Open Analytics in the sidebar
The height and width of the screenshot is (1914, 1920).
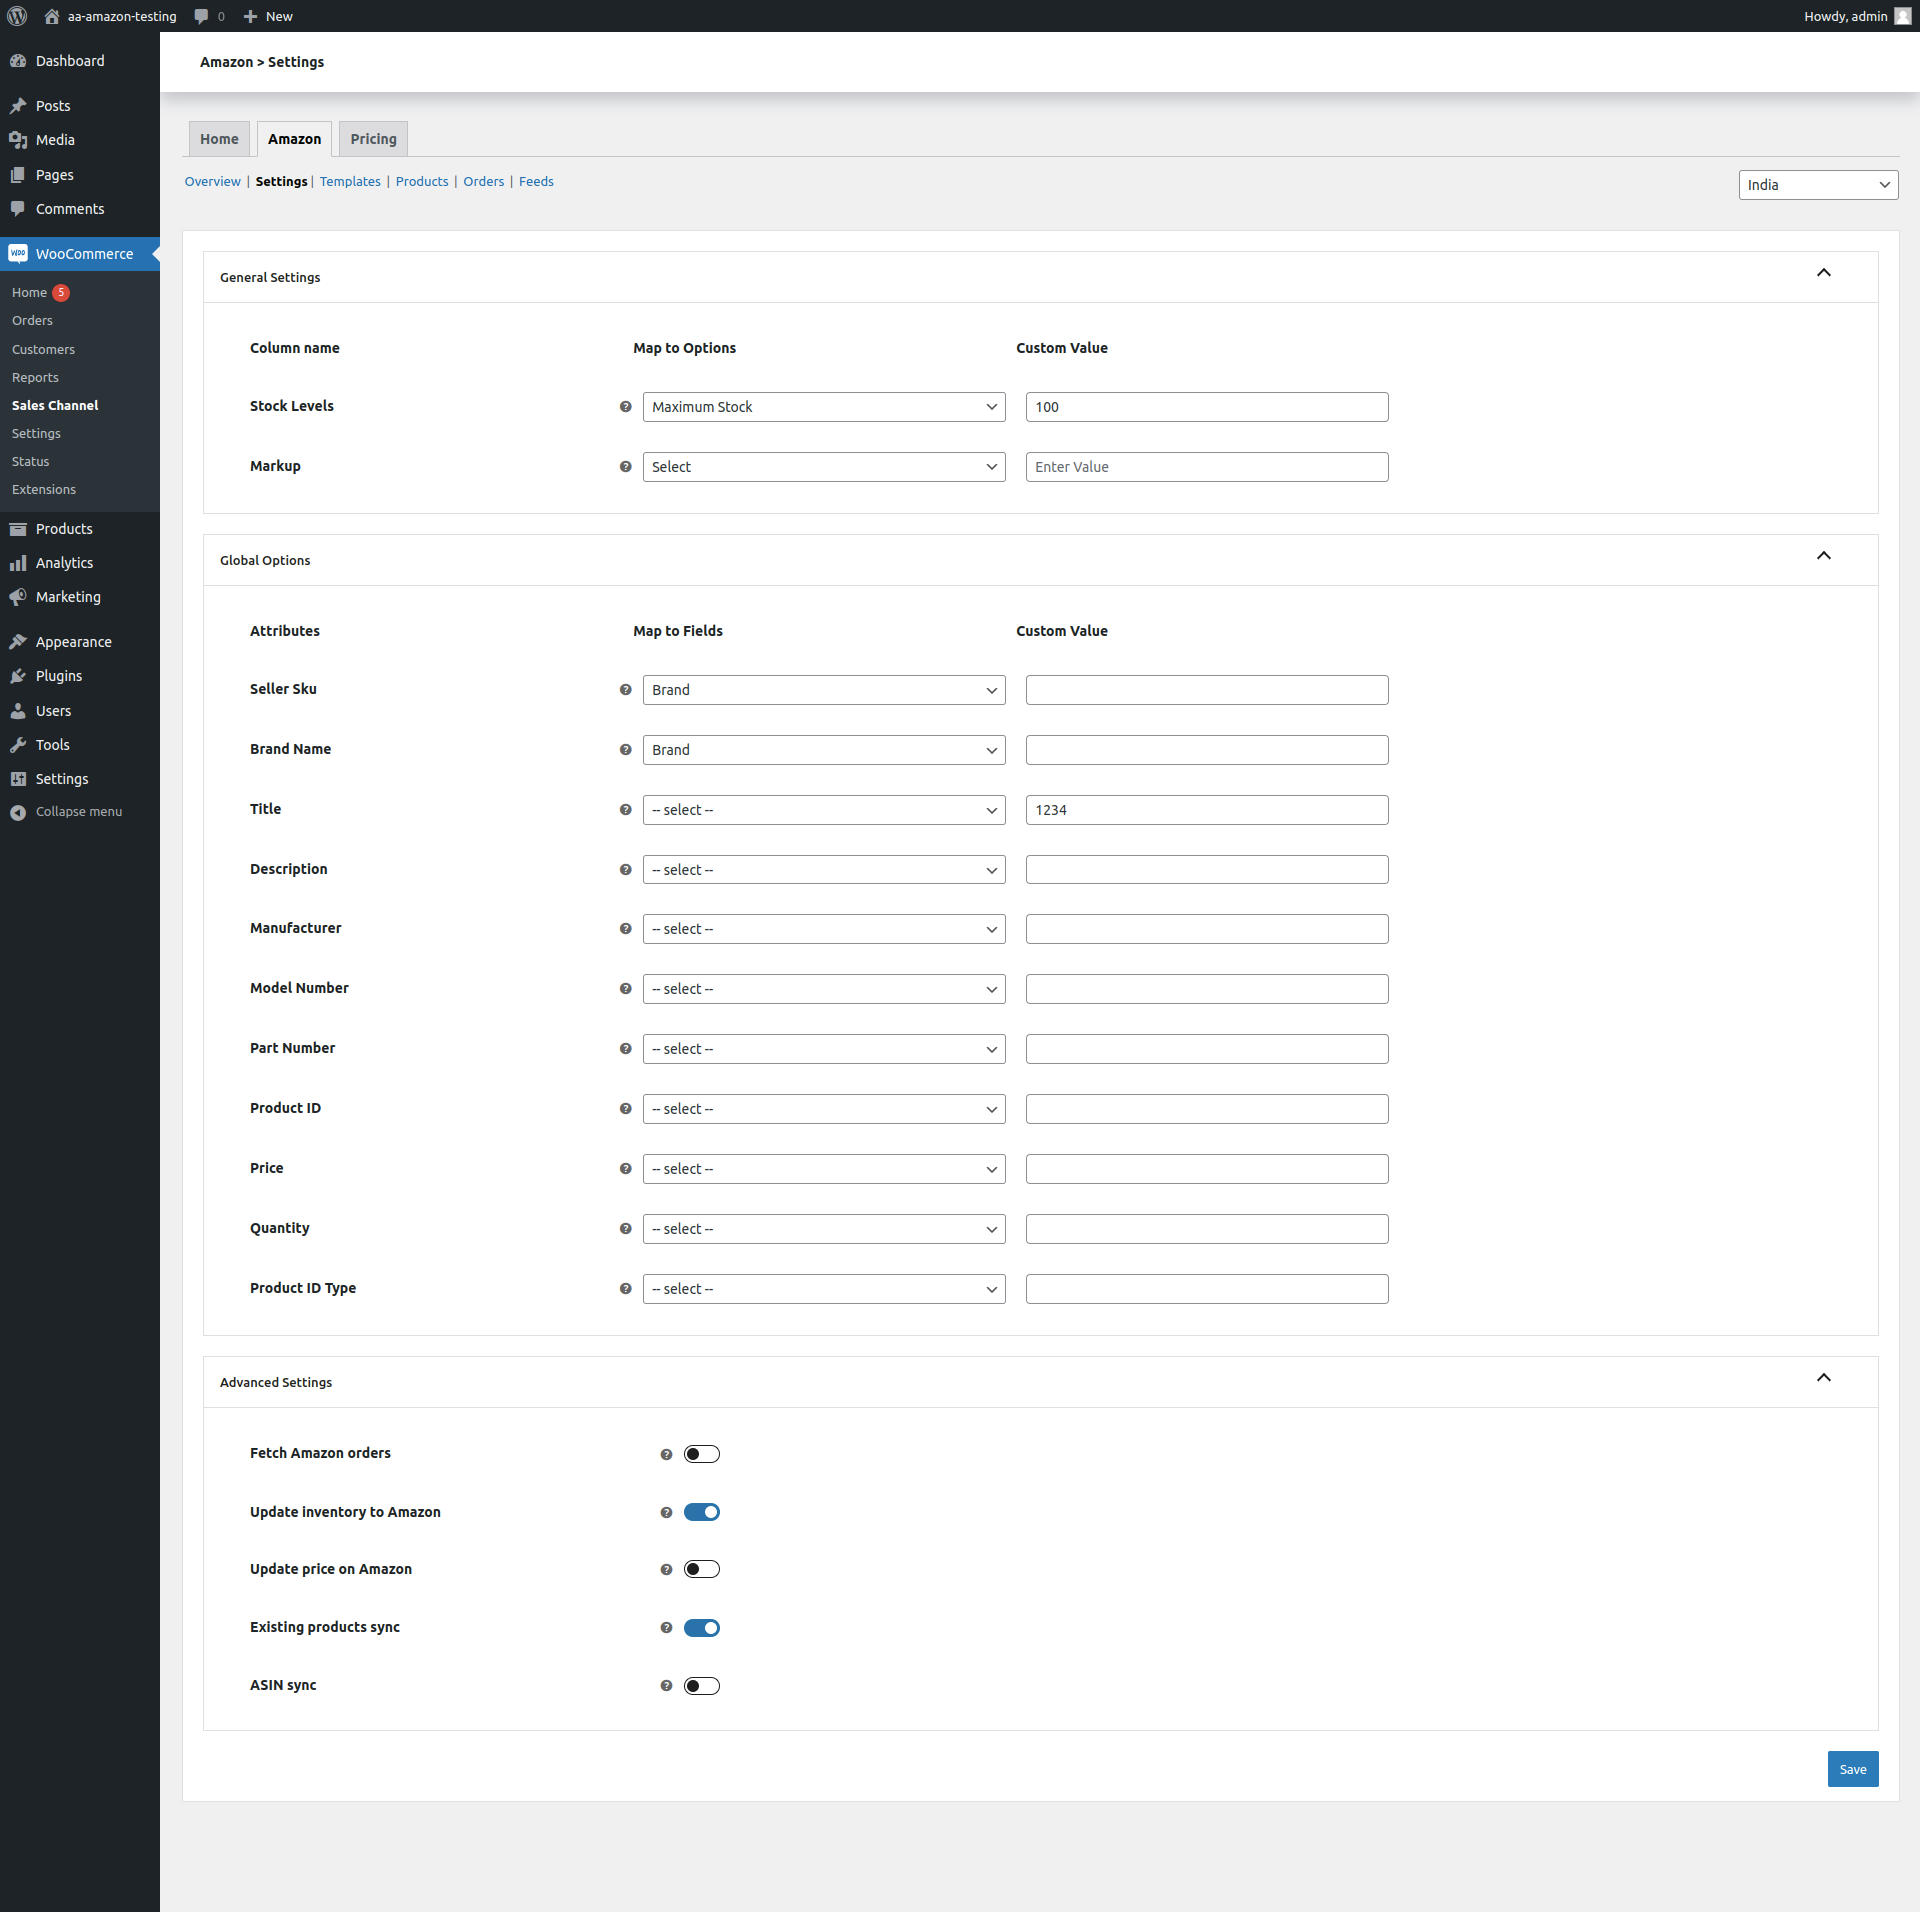[64, 563]
